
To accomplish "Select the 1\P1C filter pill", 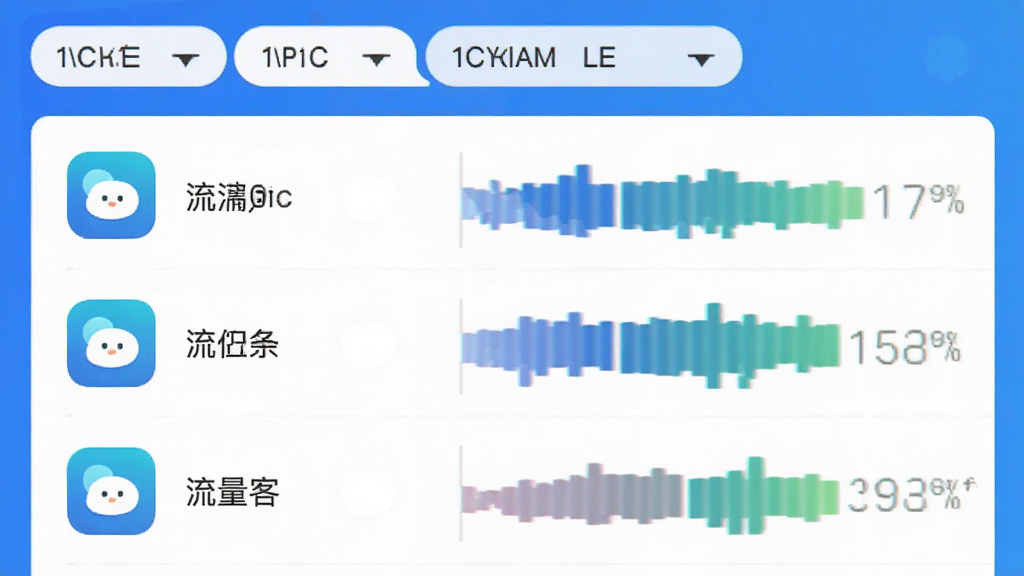I will [x=325, y=57].
